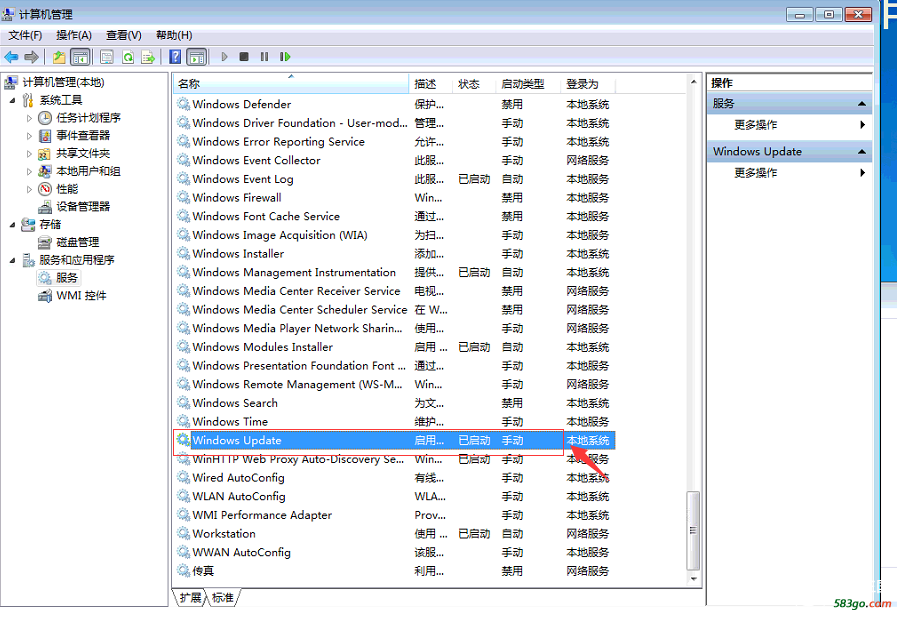The image size is (897, 619).
Task: Open the 帮助(H) menu
Action: click(x=174, y=35)
